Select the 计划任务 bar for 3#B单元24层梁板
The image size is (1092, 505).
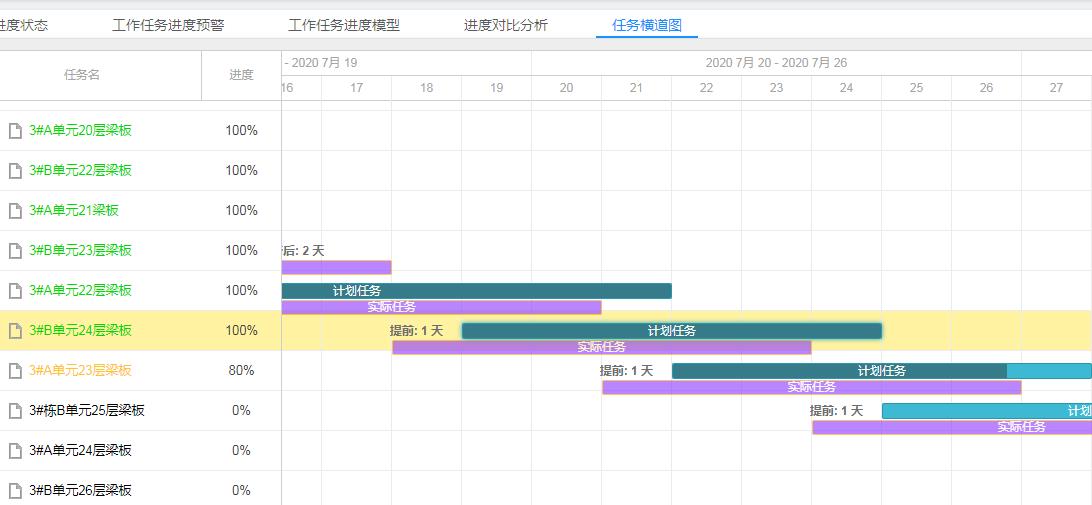coord(671,331)
